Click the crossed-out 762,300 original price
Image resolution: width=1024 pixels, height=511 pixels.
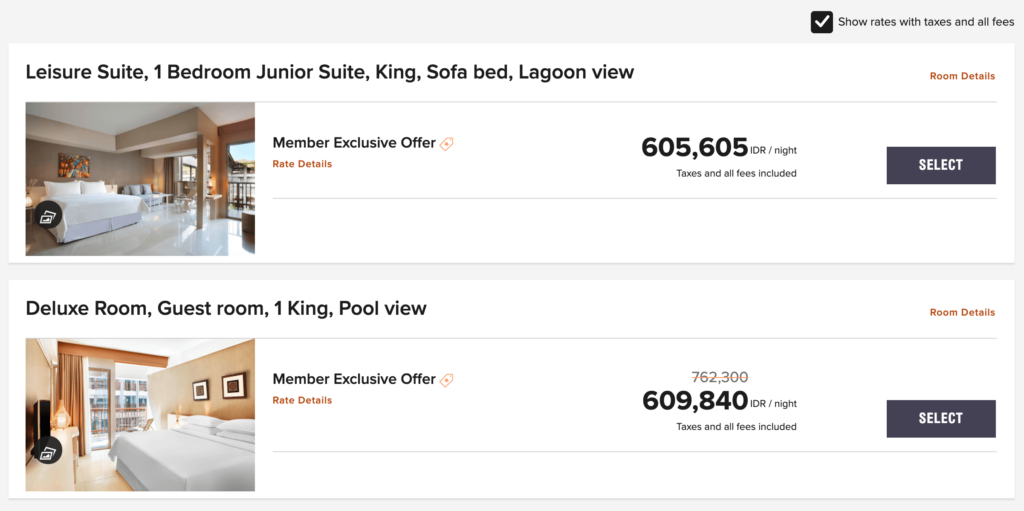(720, 377)
